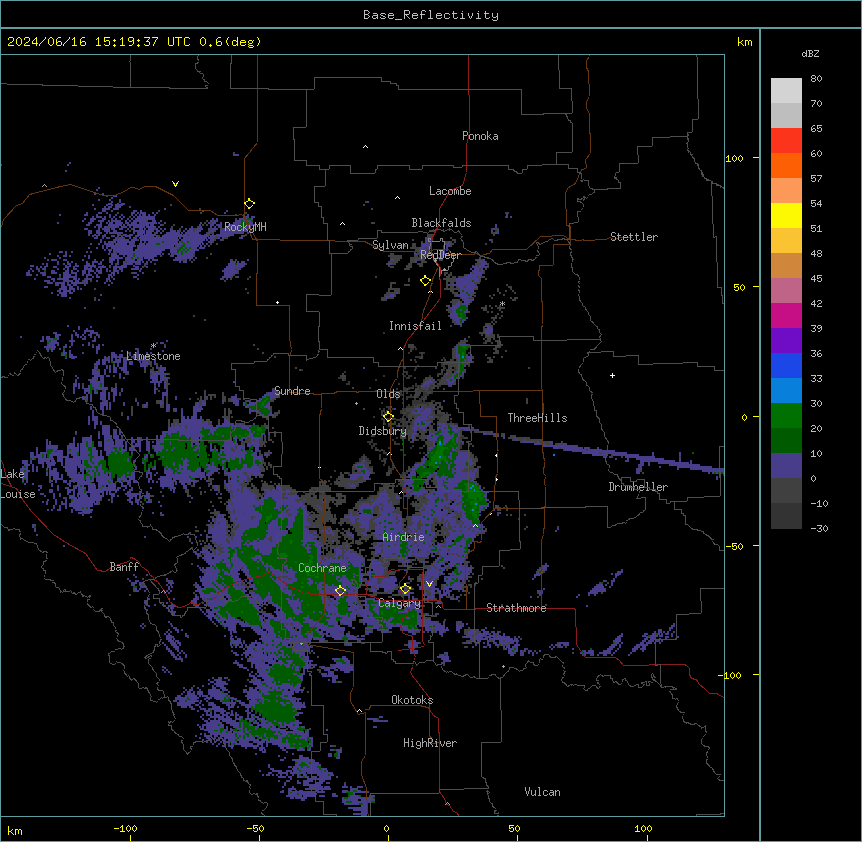Click the km unit label at bottom-left axis
The width and height of the screenshot is (862, 842).
15,831
